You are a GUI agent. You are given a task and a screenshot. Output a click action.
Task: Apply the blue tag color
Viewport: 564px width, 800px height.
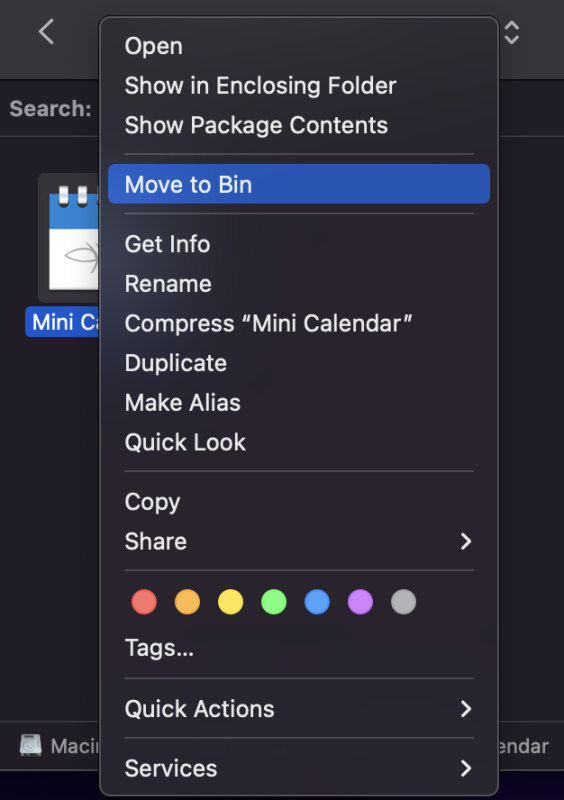point(317,602)
